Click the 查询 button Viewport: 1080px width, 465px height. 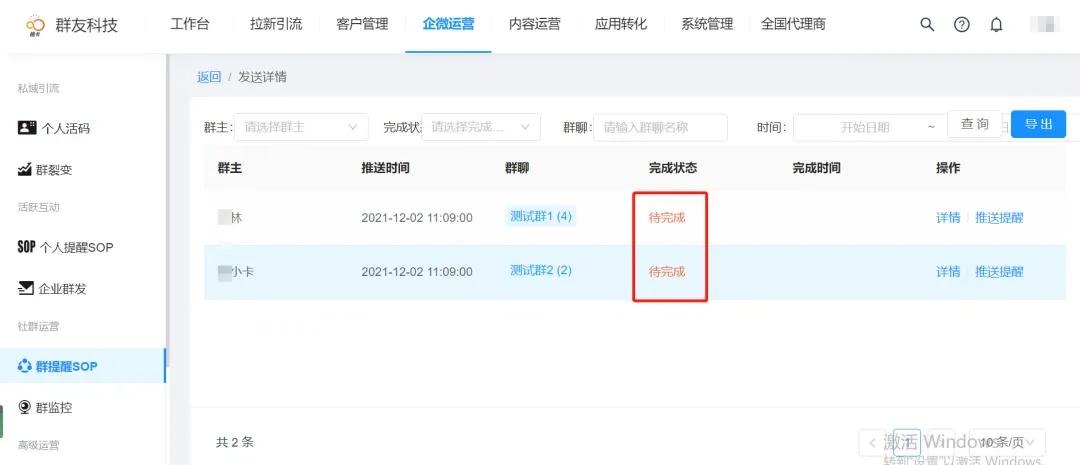pyautogui.click(x=975, y=124)
